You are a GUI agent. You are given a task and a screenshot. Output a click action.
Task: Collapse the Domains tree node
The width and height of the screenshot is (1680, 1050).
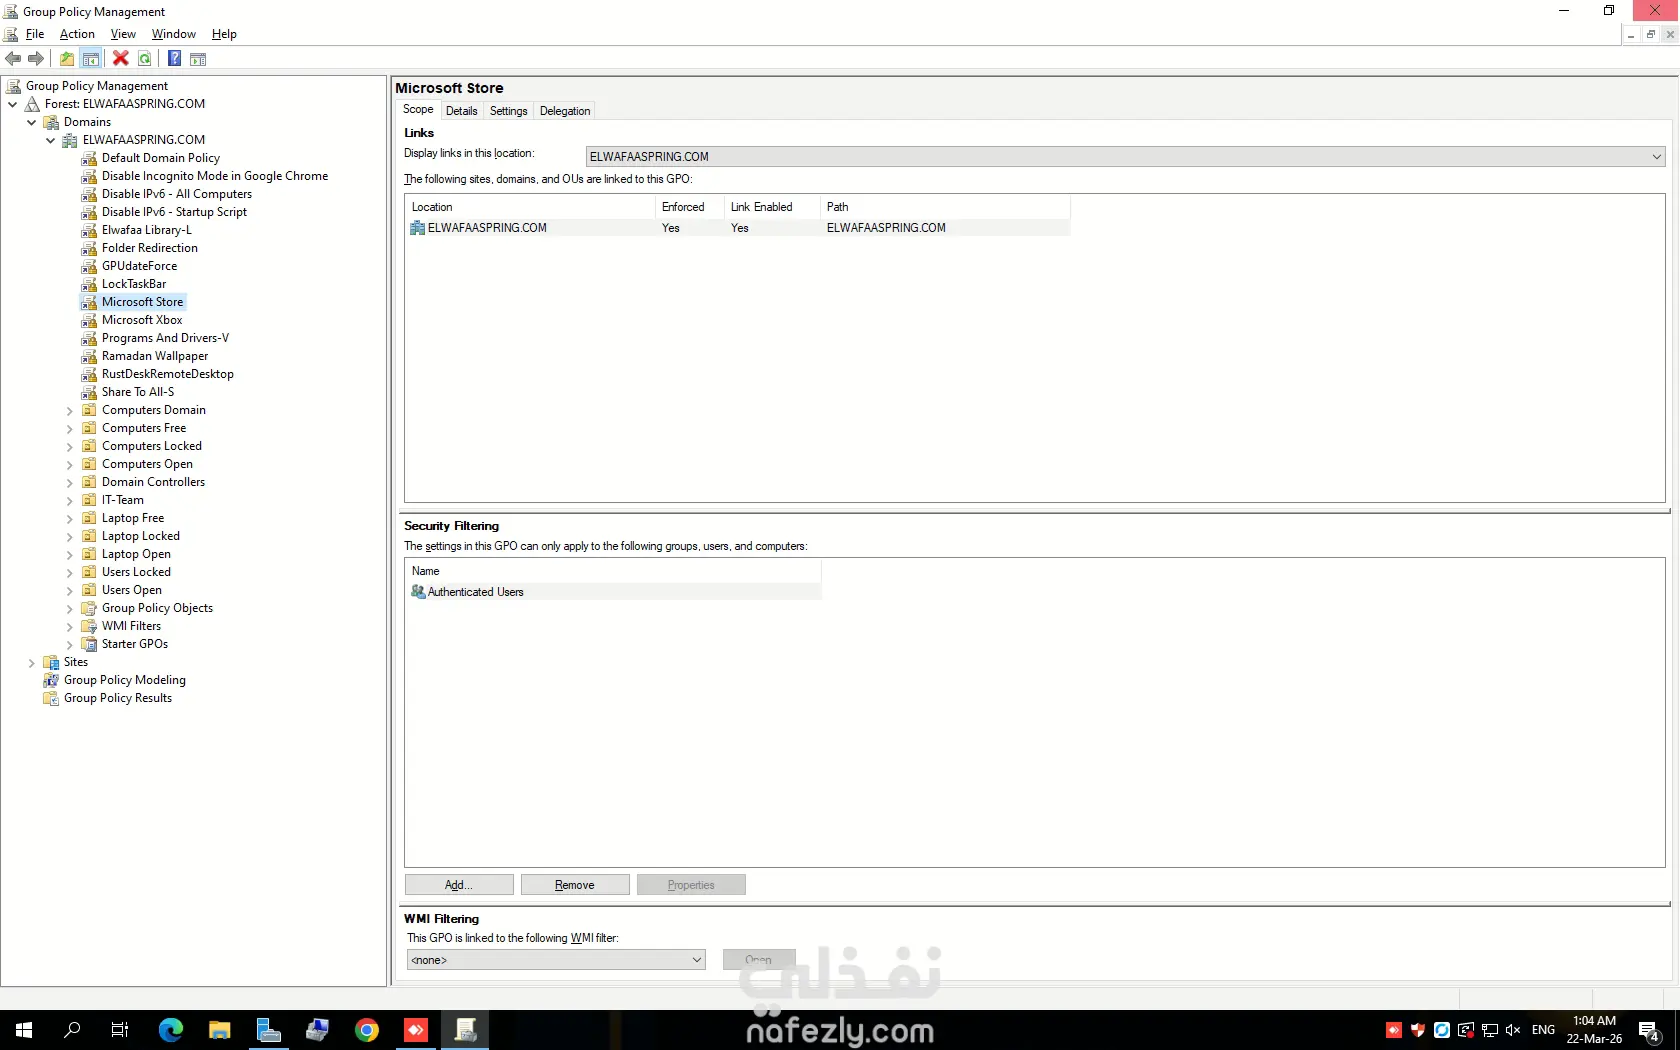tap(31, 122)
